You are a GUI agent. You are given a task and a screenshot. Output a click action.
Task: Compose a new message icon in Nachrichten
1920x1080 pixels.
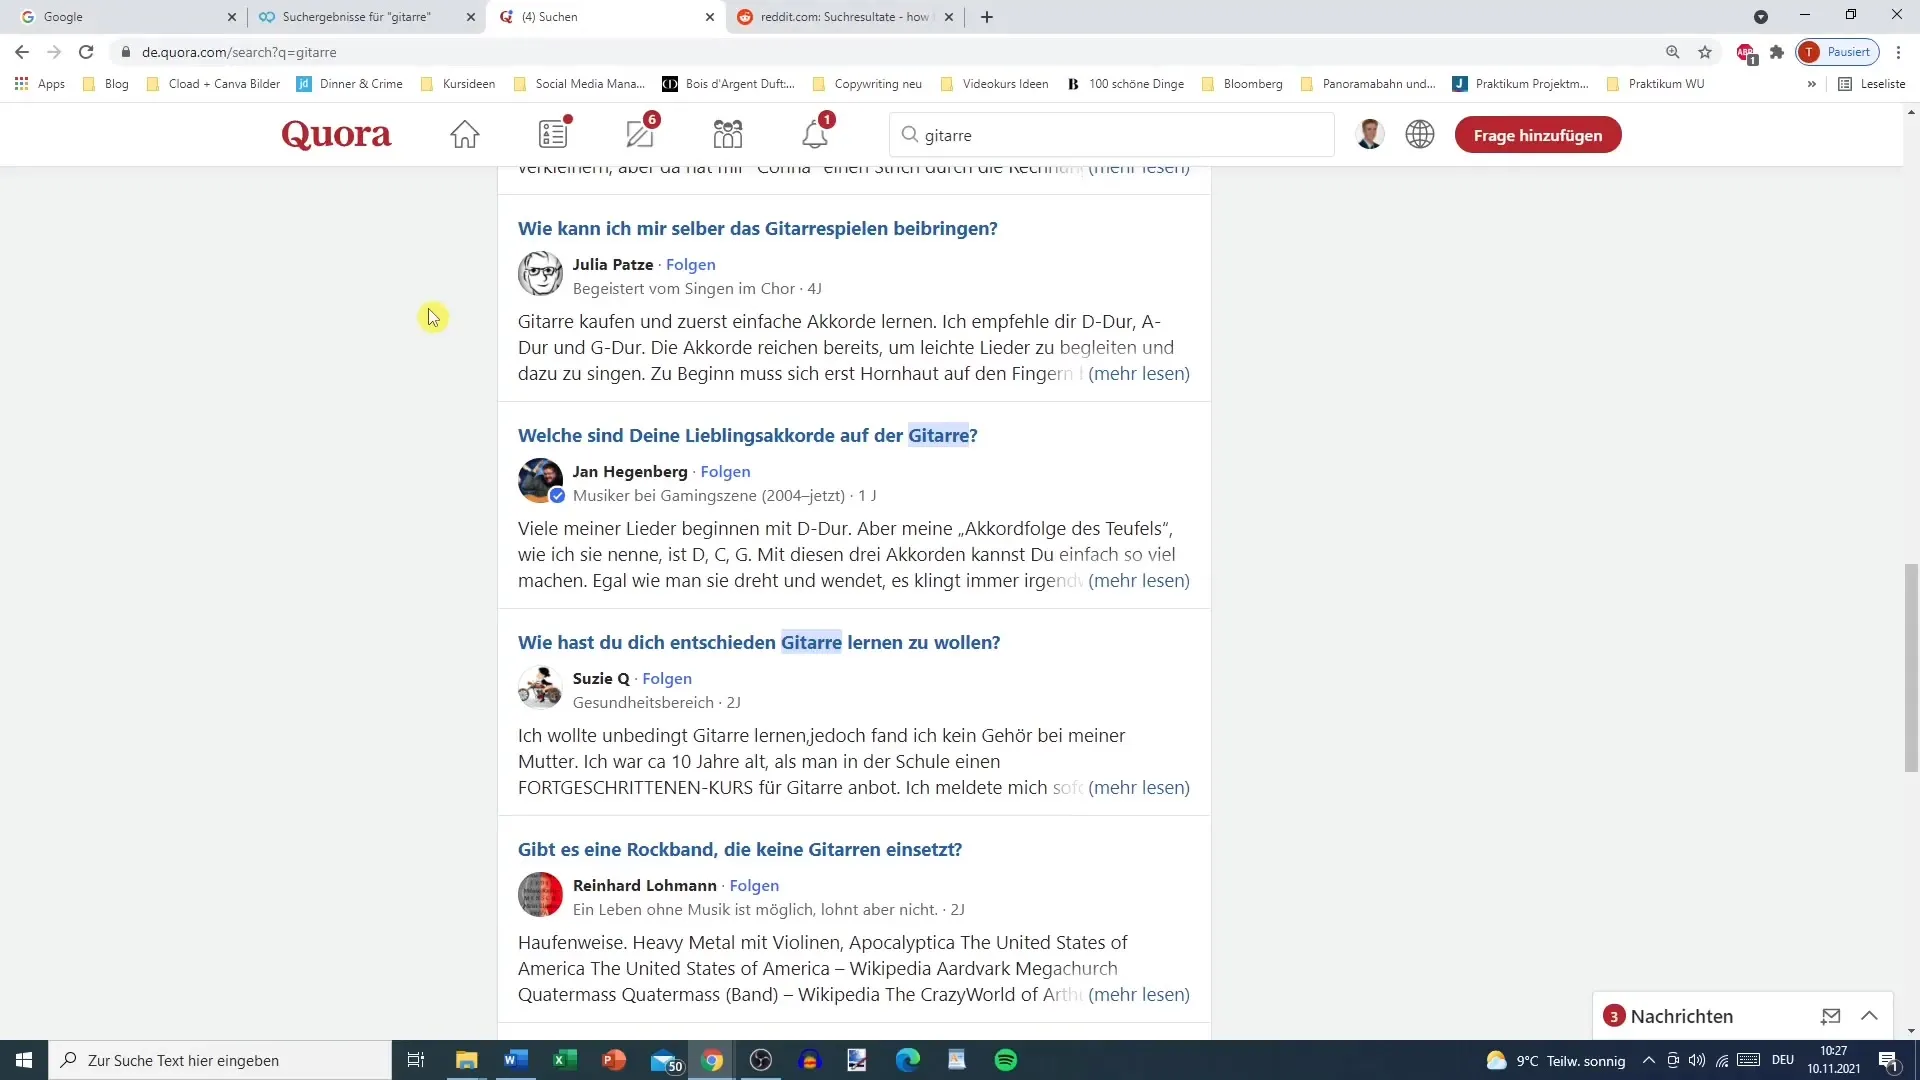tap(1831, 1016)
